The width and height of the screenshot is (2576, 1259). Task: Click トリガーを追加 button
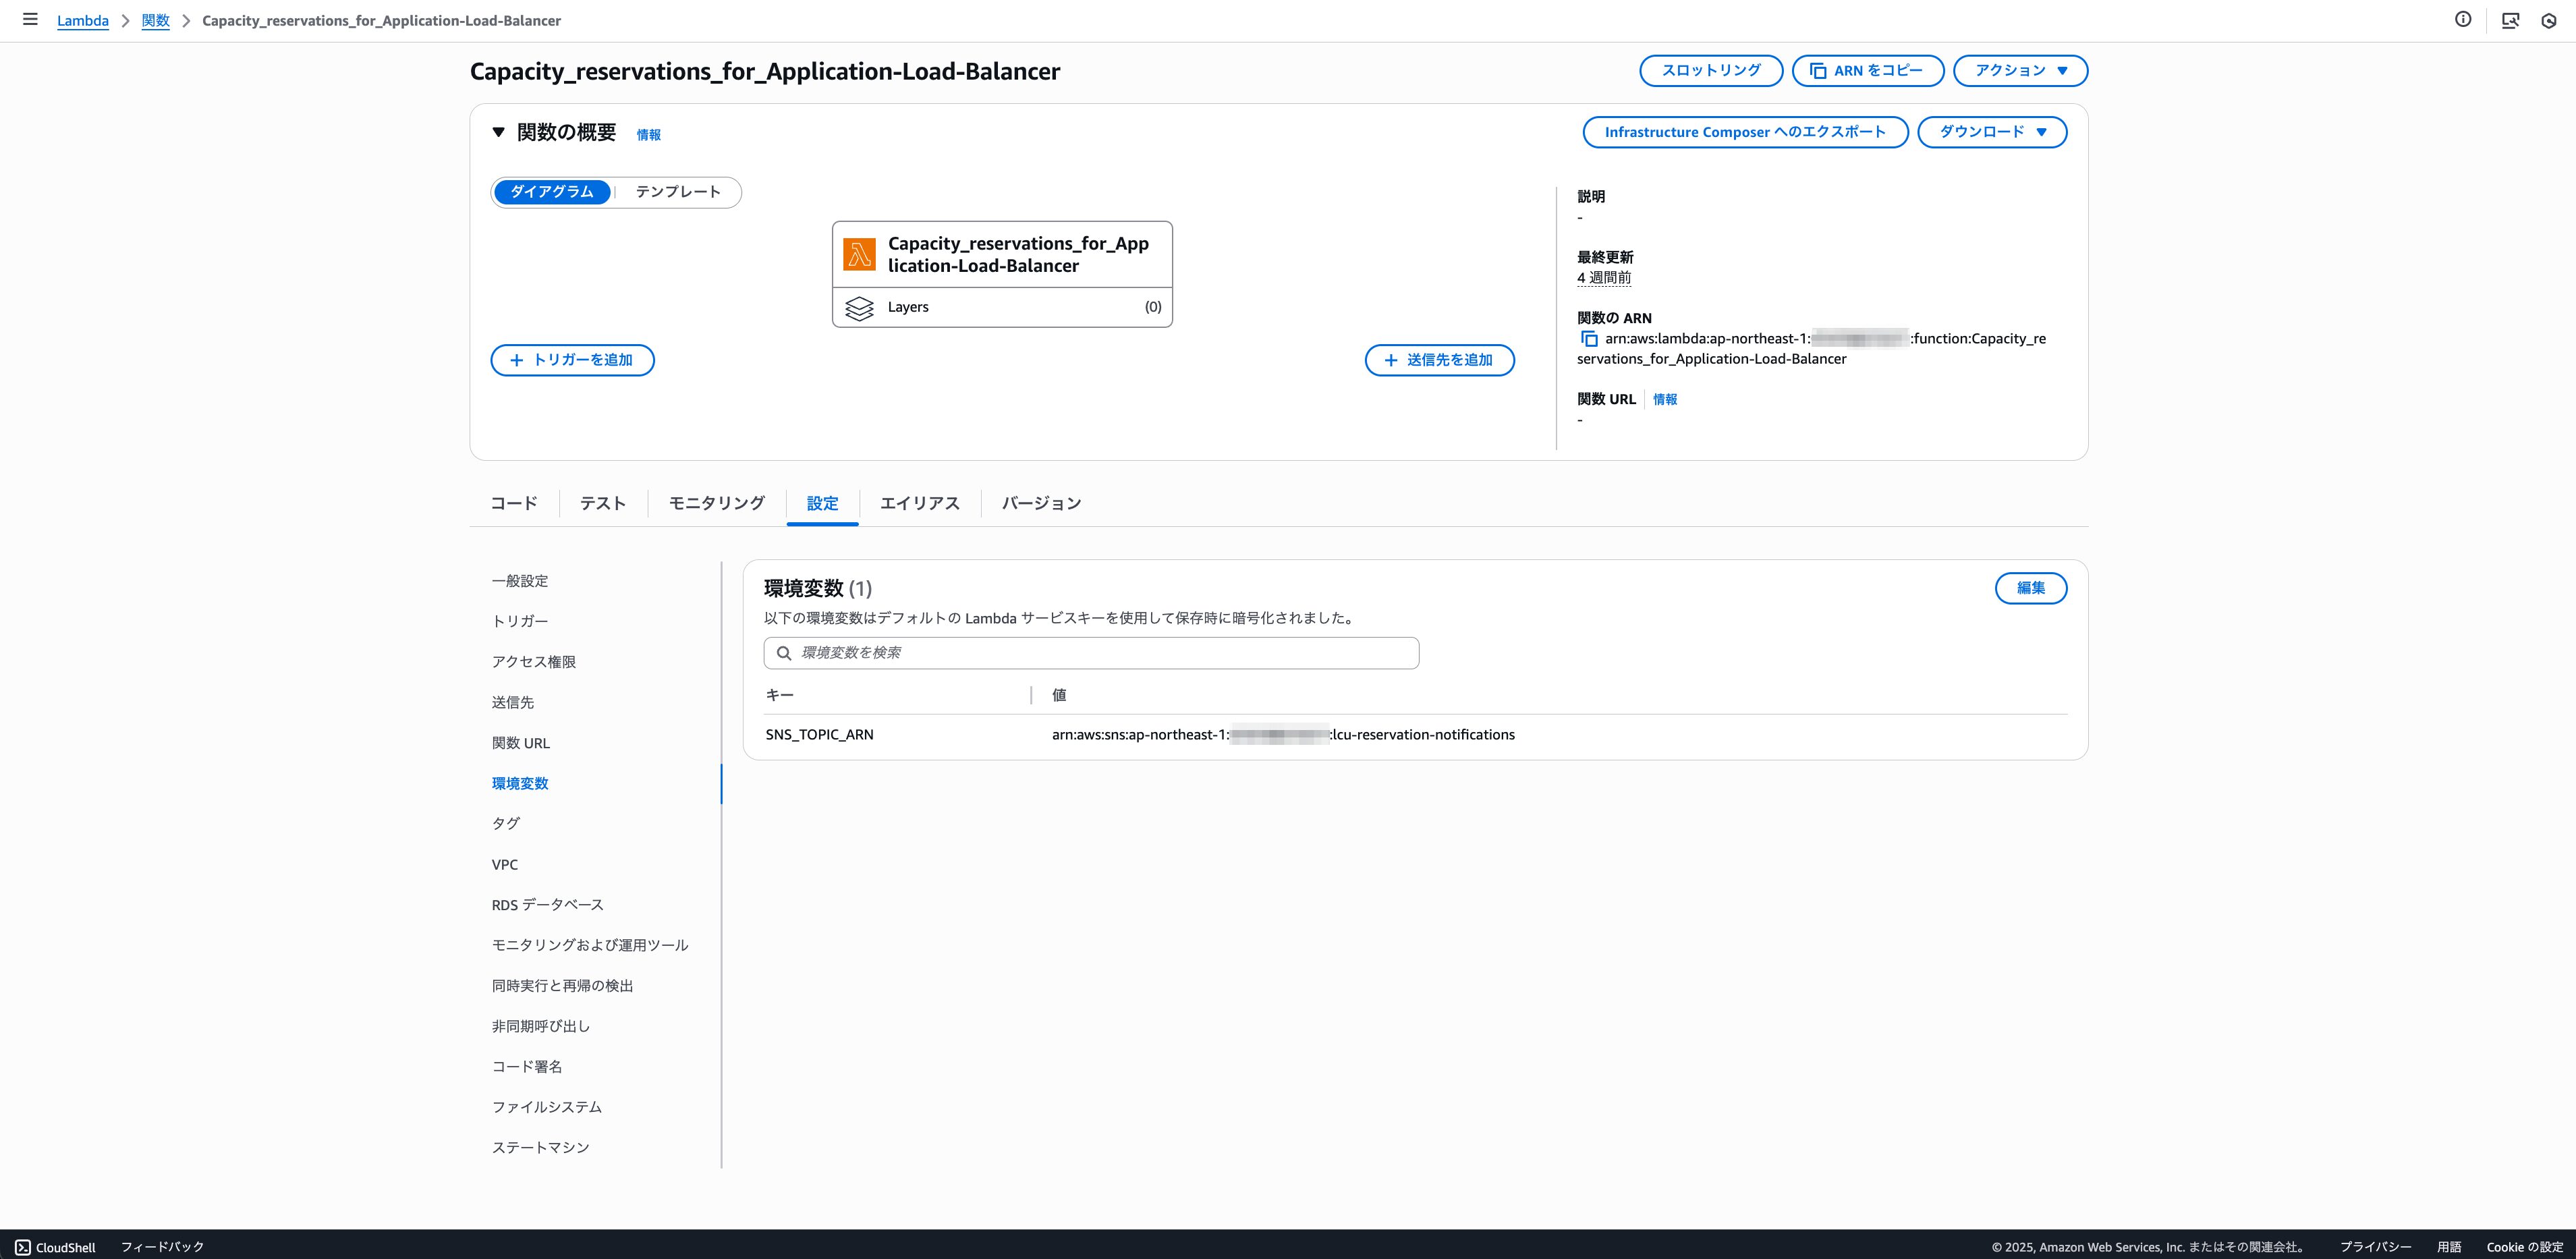pos(572,360)
